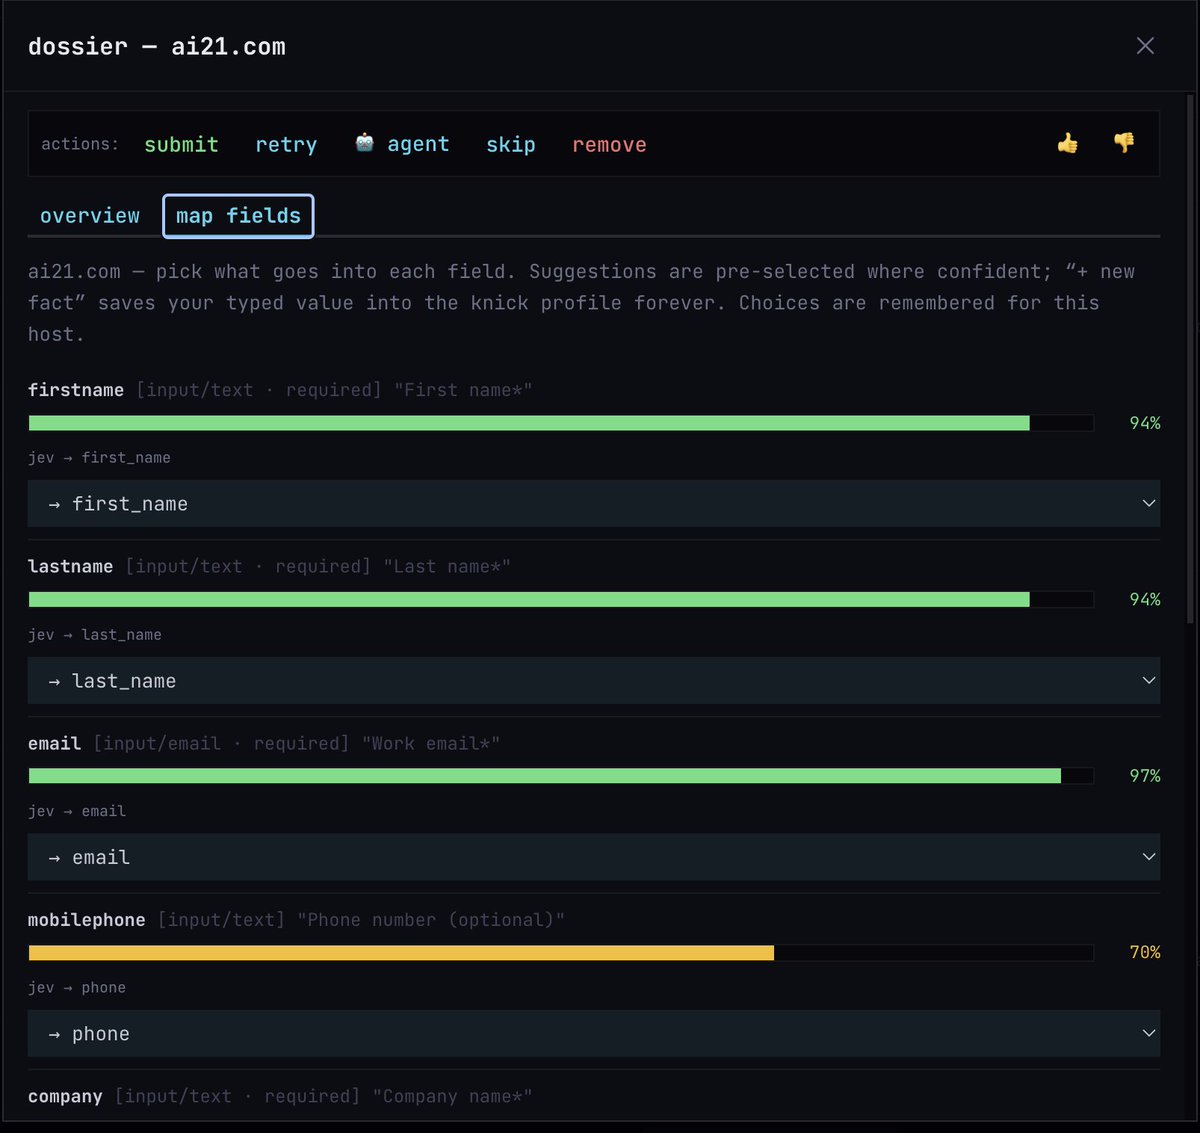1200x1133 pixels.
Task: Click the "firstname" field label
Action: (x=76, y=390)
